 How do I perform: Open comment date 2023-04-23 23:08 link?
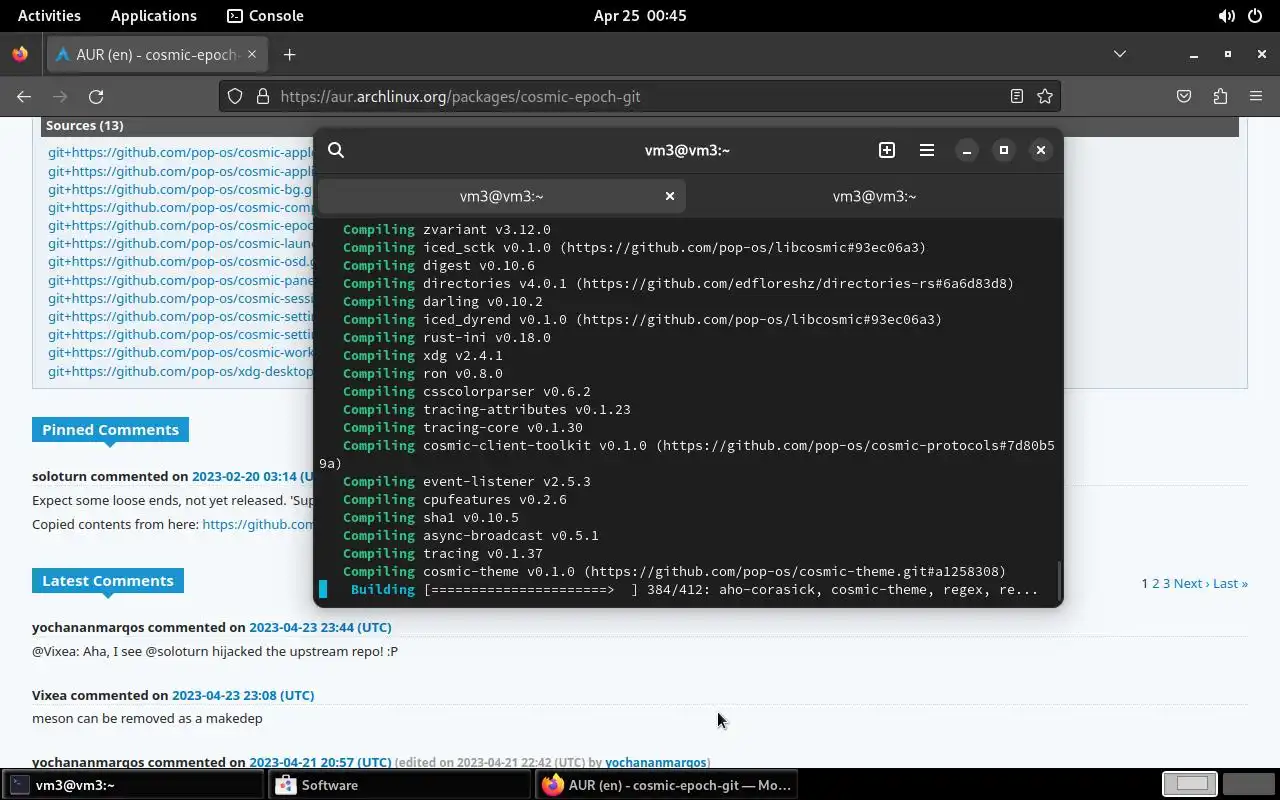coord(243,695)
